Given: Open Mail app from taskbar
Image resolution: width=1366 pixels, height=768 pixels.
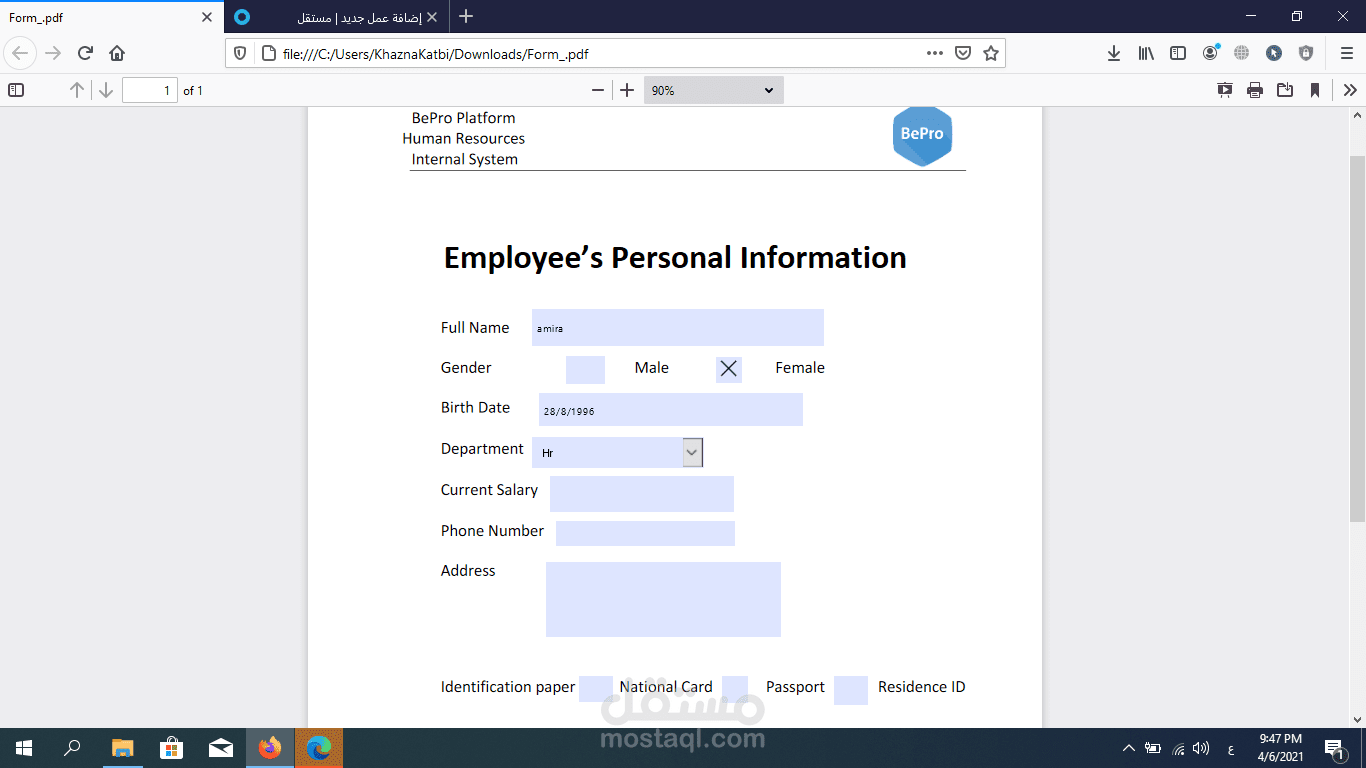Looking at the screenshot, I should tap(220, 747).
